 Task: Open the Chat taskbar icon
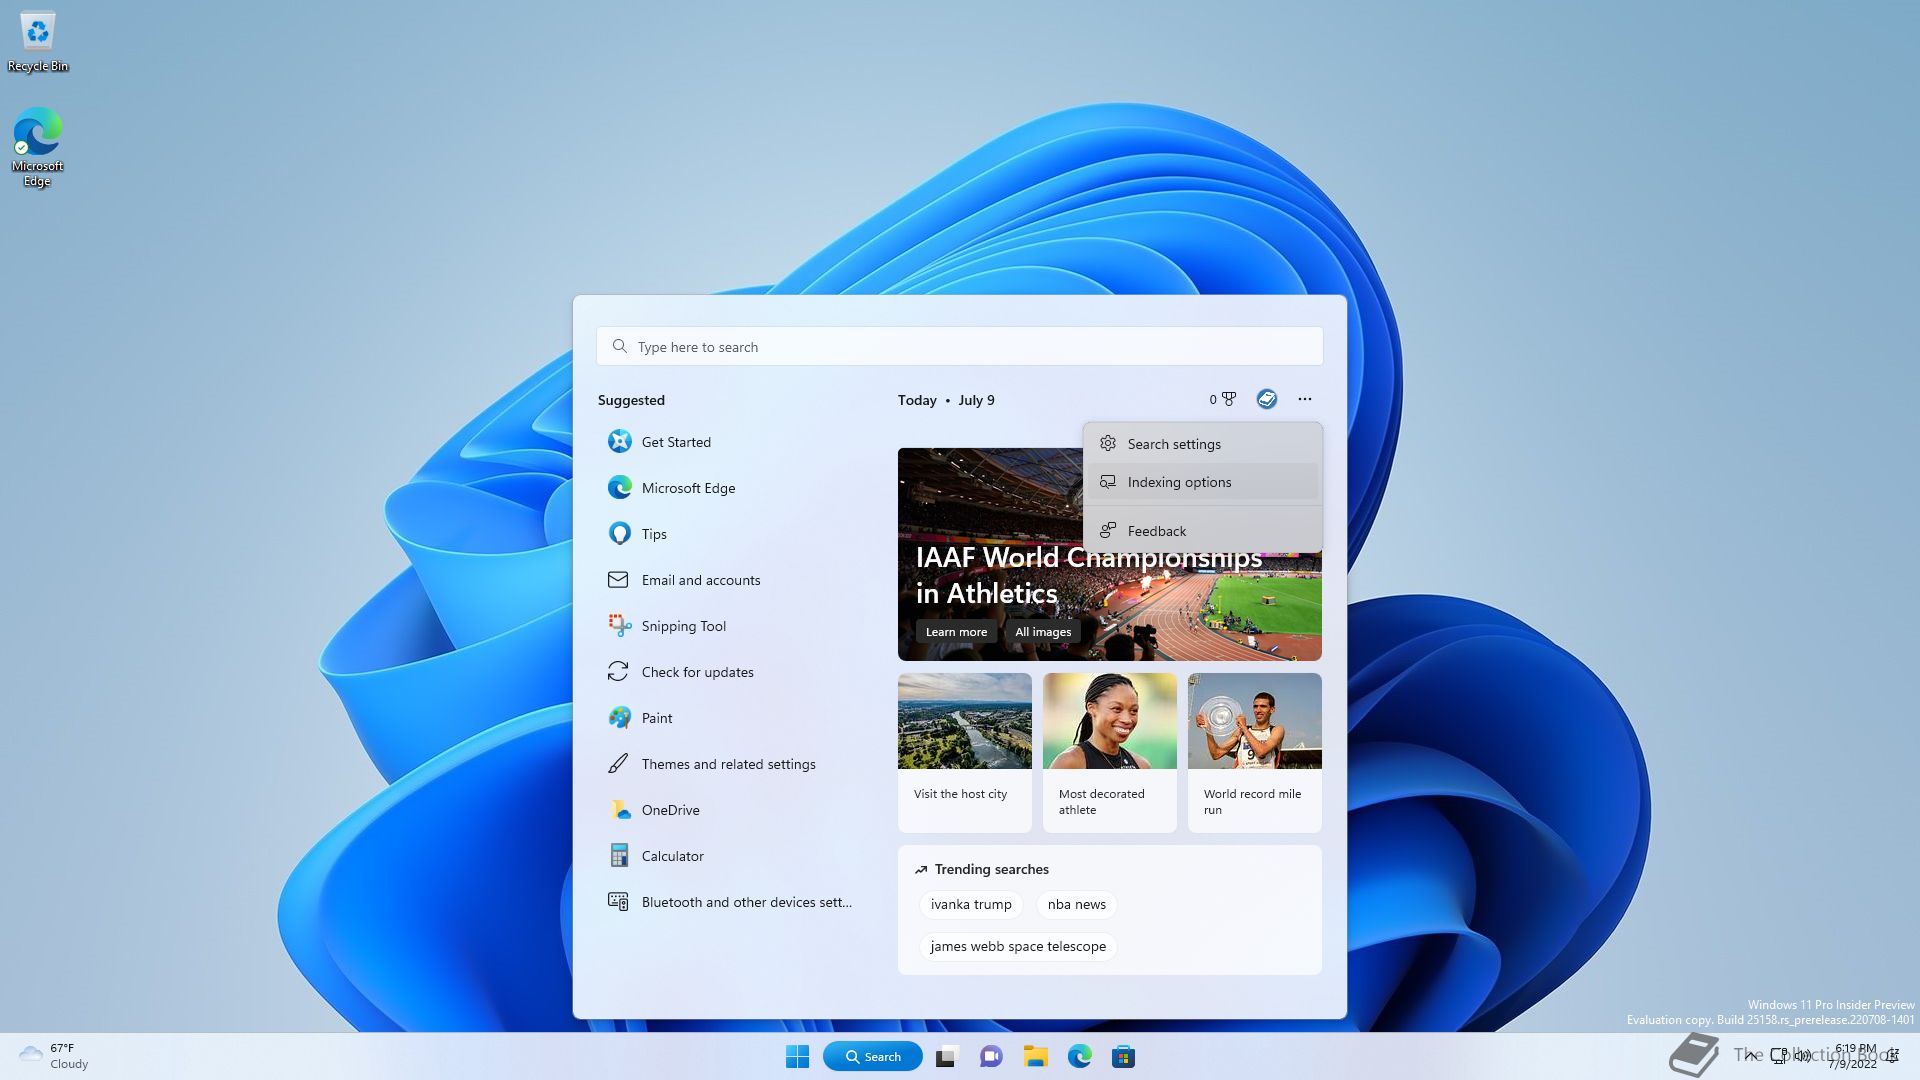click(x=991, y=1056)
